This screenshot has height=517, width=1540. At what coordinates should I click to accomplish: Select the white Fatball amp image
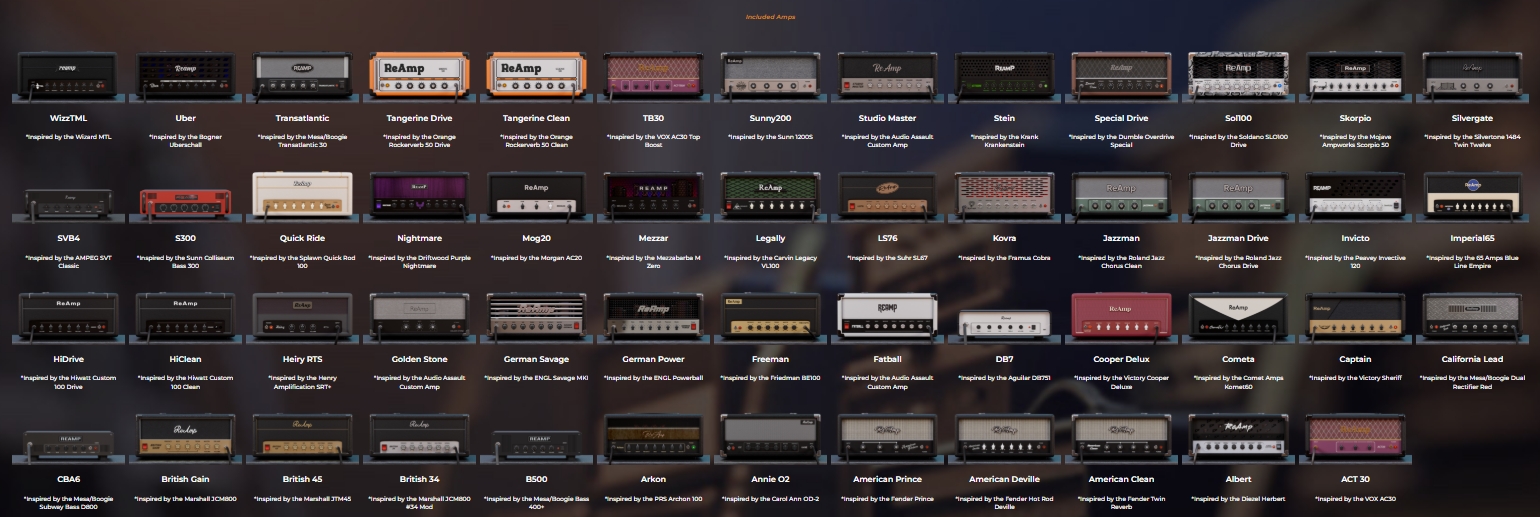point(887,317)
